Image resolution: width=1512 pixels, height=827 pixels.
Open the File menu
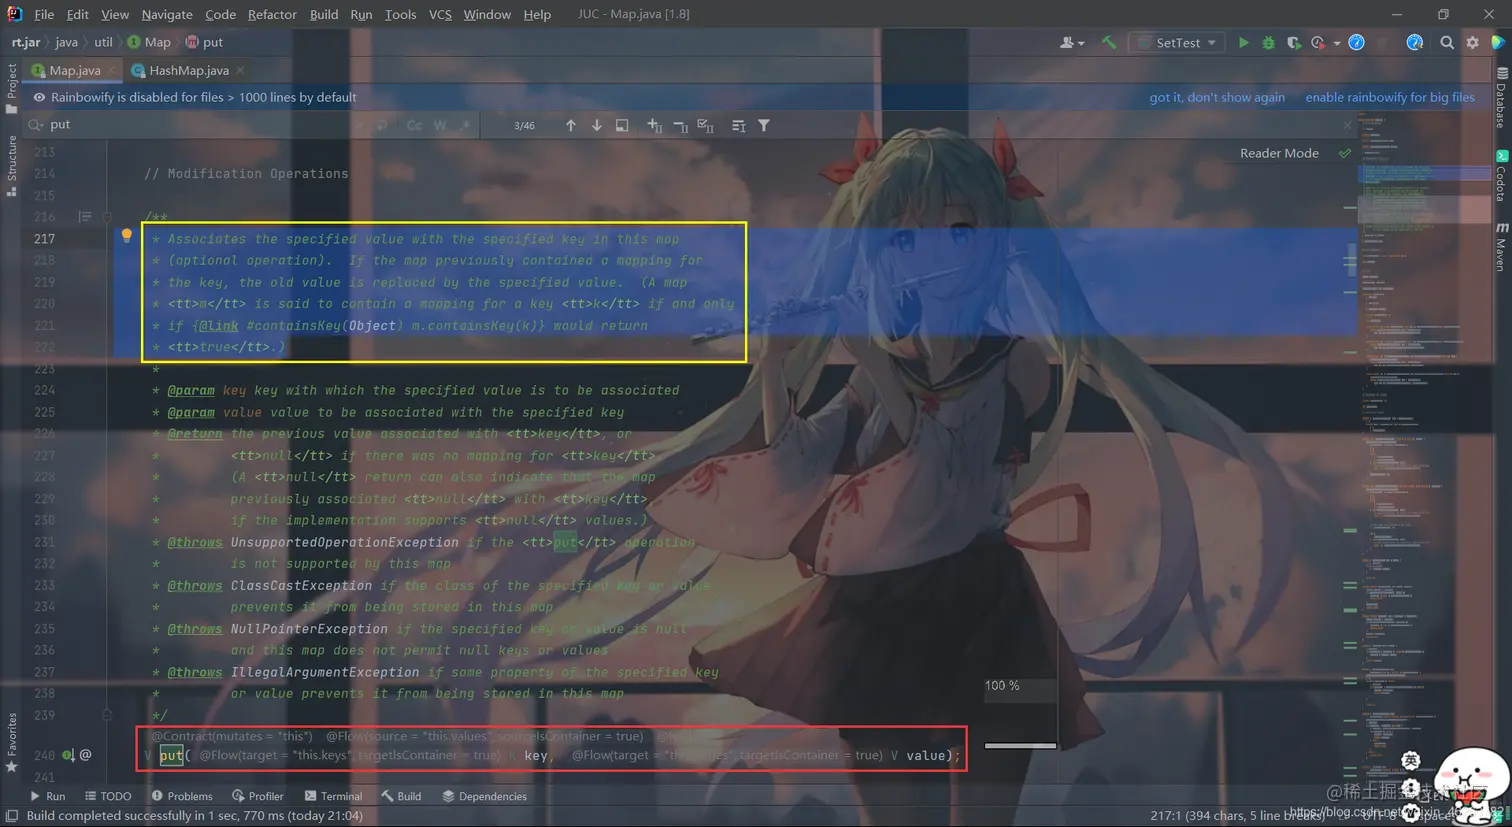point(44,14)
